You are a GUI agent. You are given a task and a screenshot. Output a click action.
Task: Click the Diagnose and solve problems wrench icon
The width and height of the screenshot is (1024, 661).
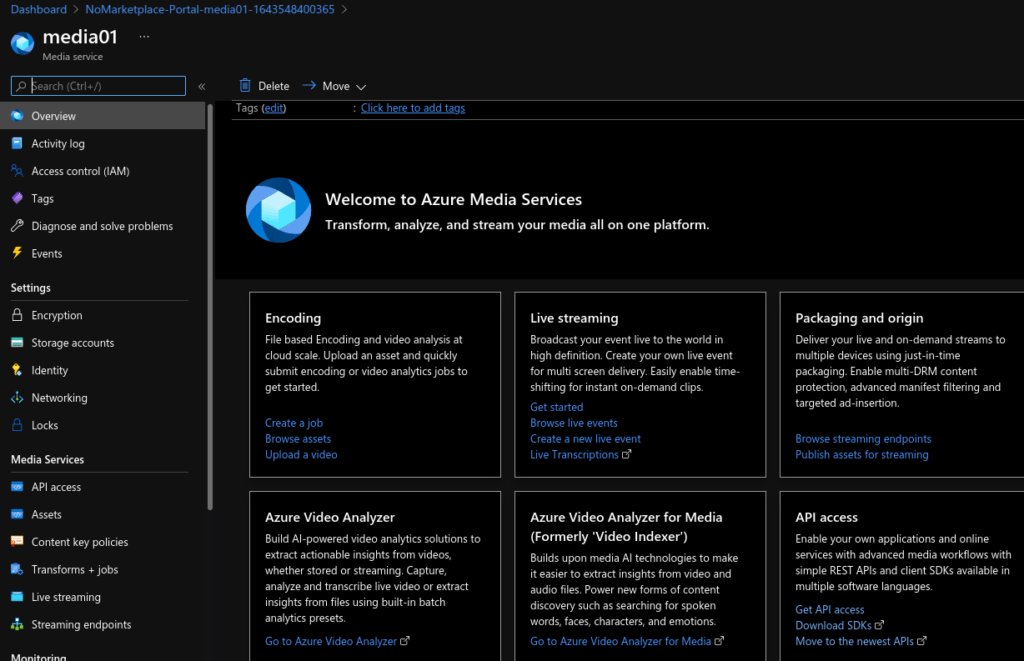click(17, 225)
